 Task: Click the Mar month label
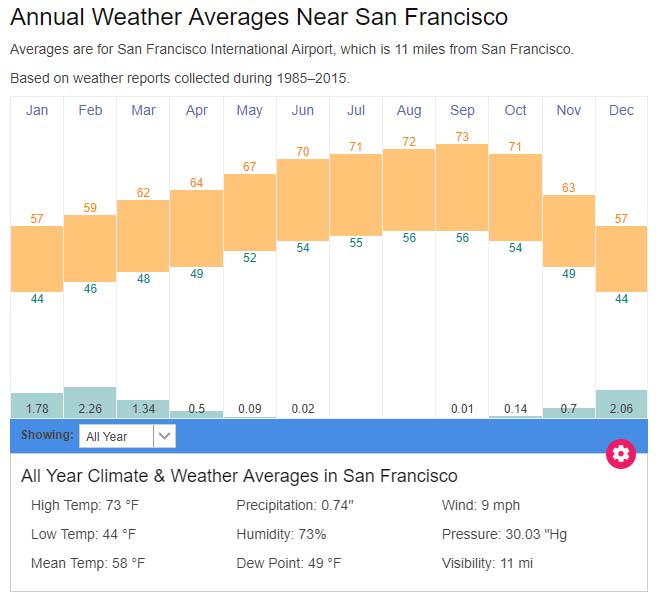click(x=143, y=110)
